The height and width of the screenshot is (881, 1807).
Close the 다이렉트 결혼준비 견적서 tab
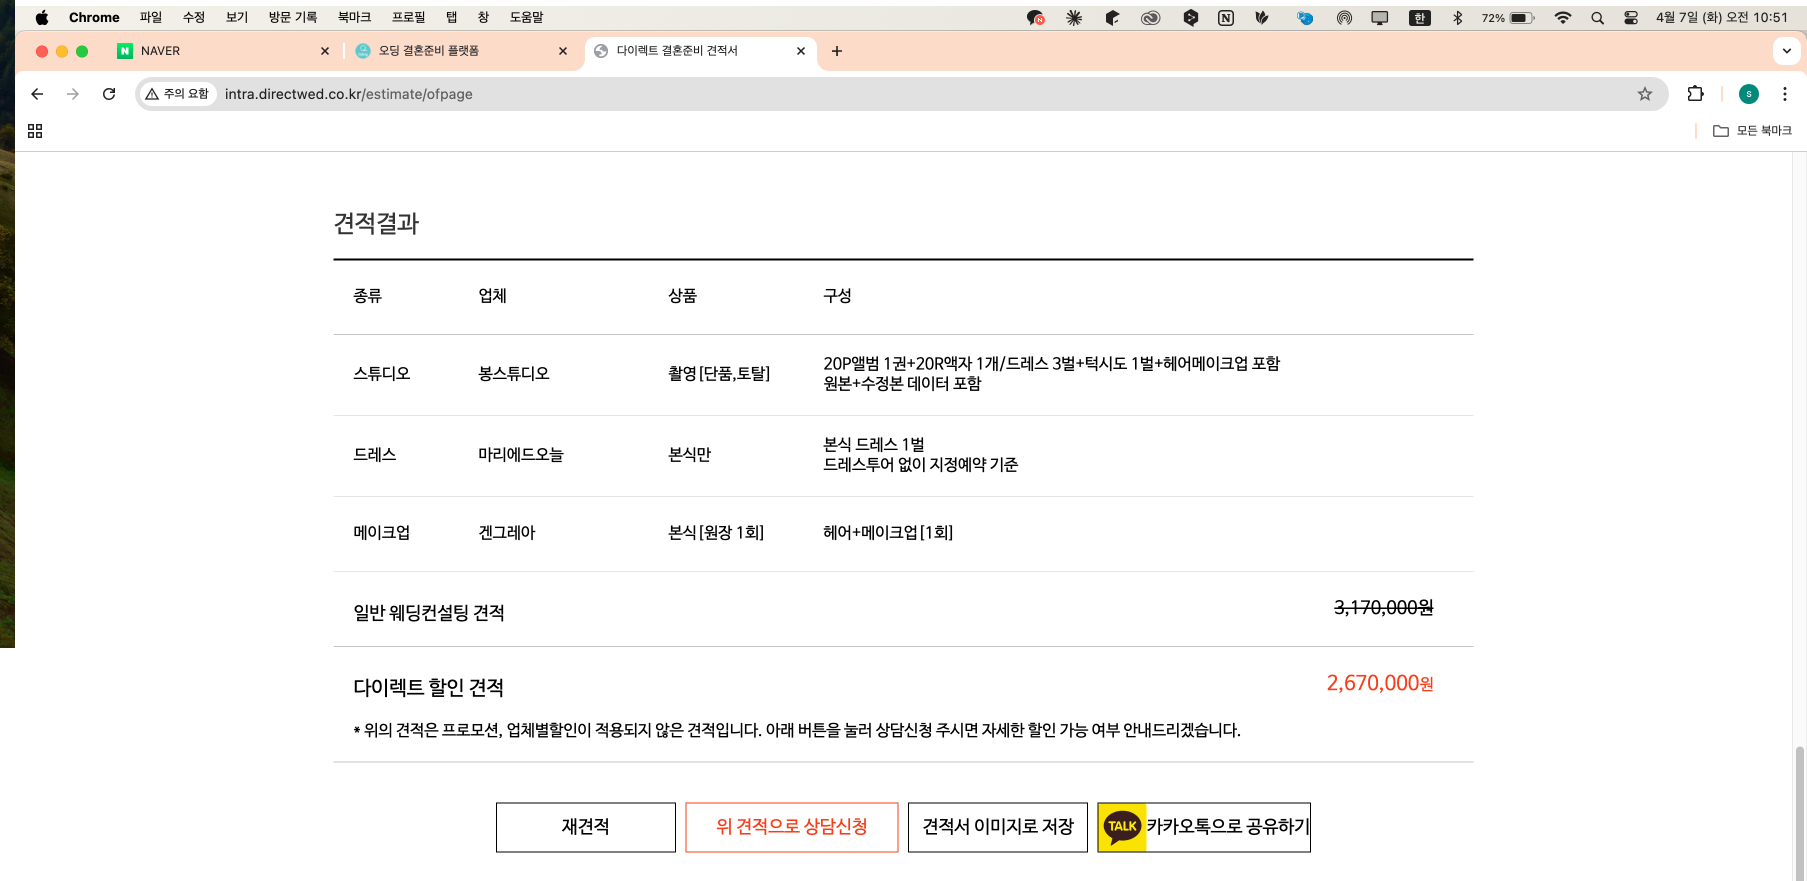(x=801, y=51)
